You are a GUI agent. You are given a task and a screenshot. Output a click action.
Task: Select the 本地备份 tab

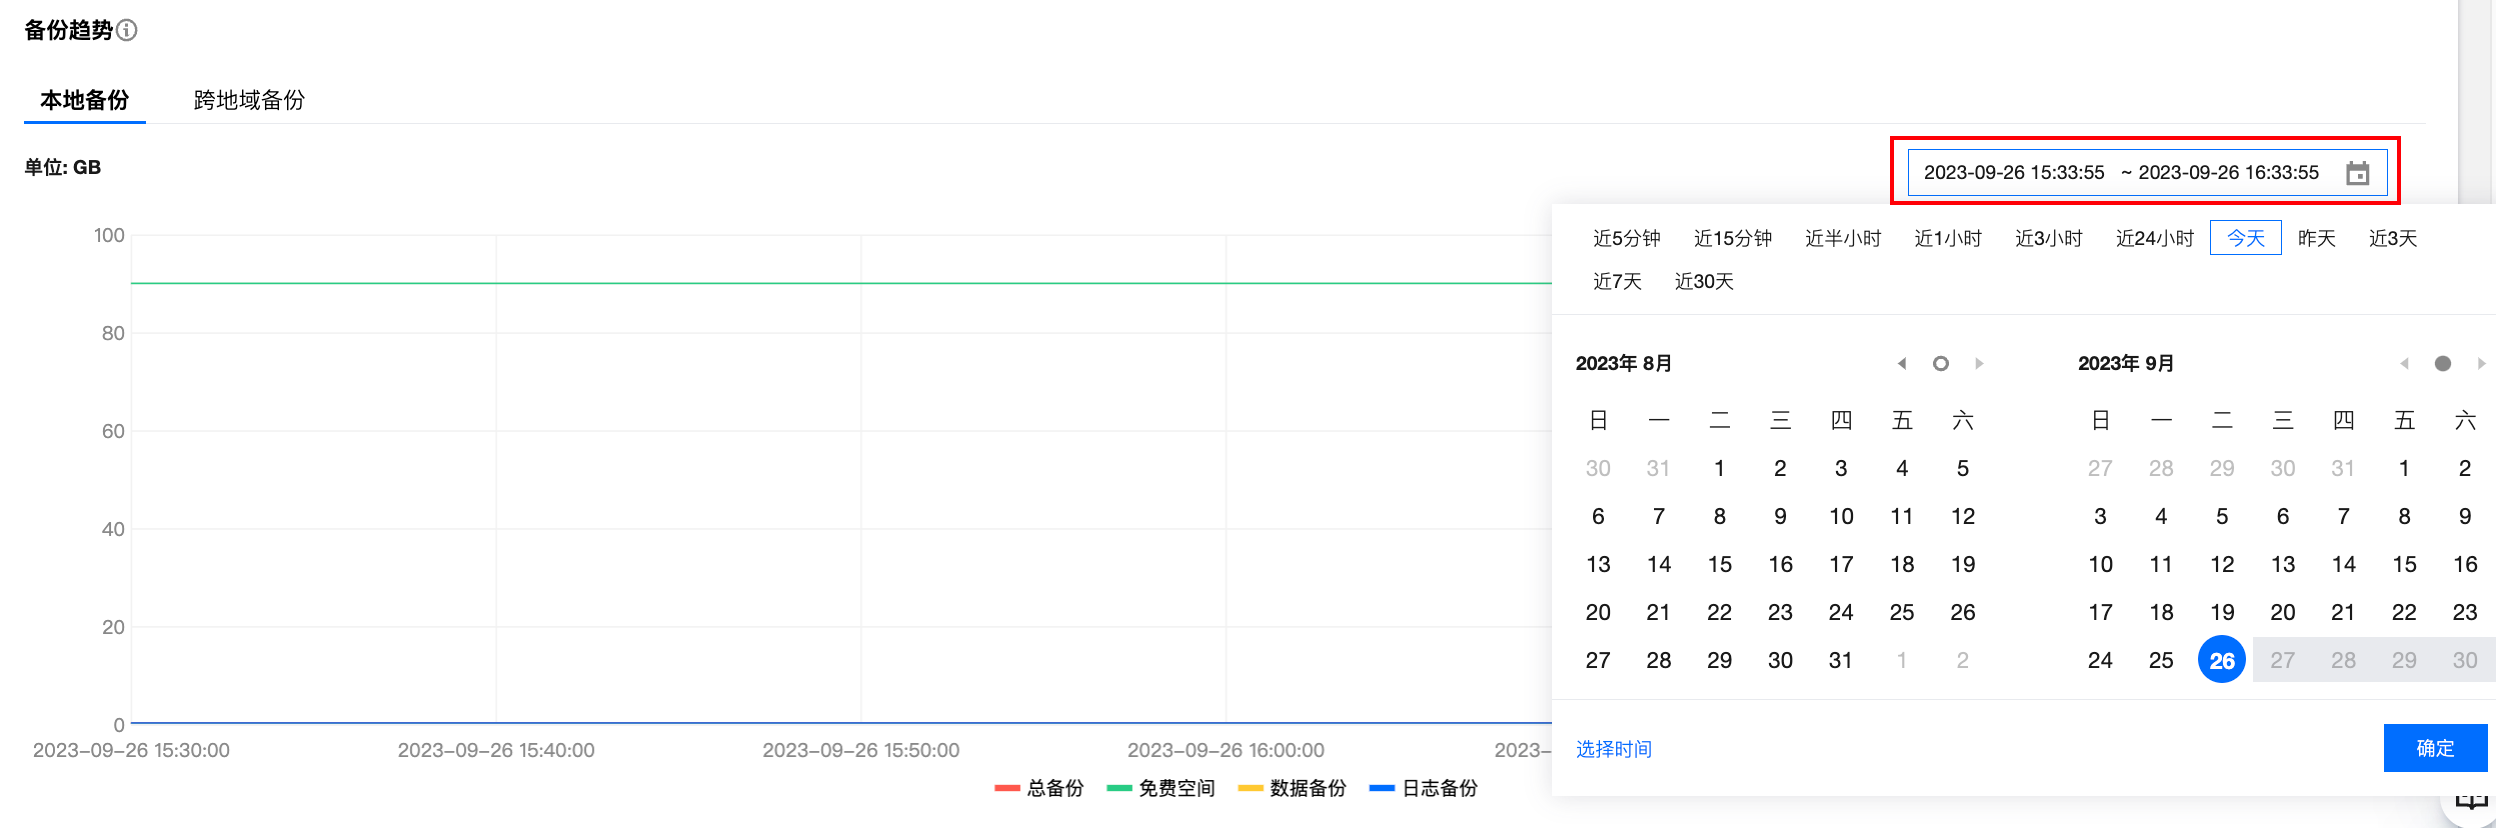coord(85,100)
